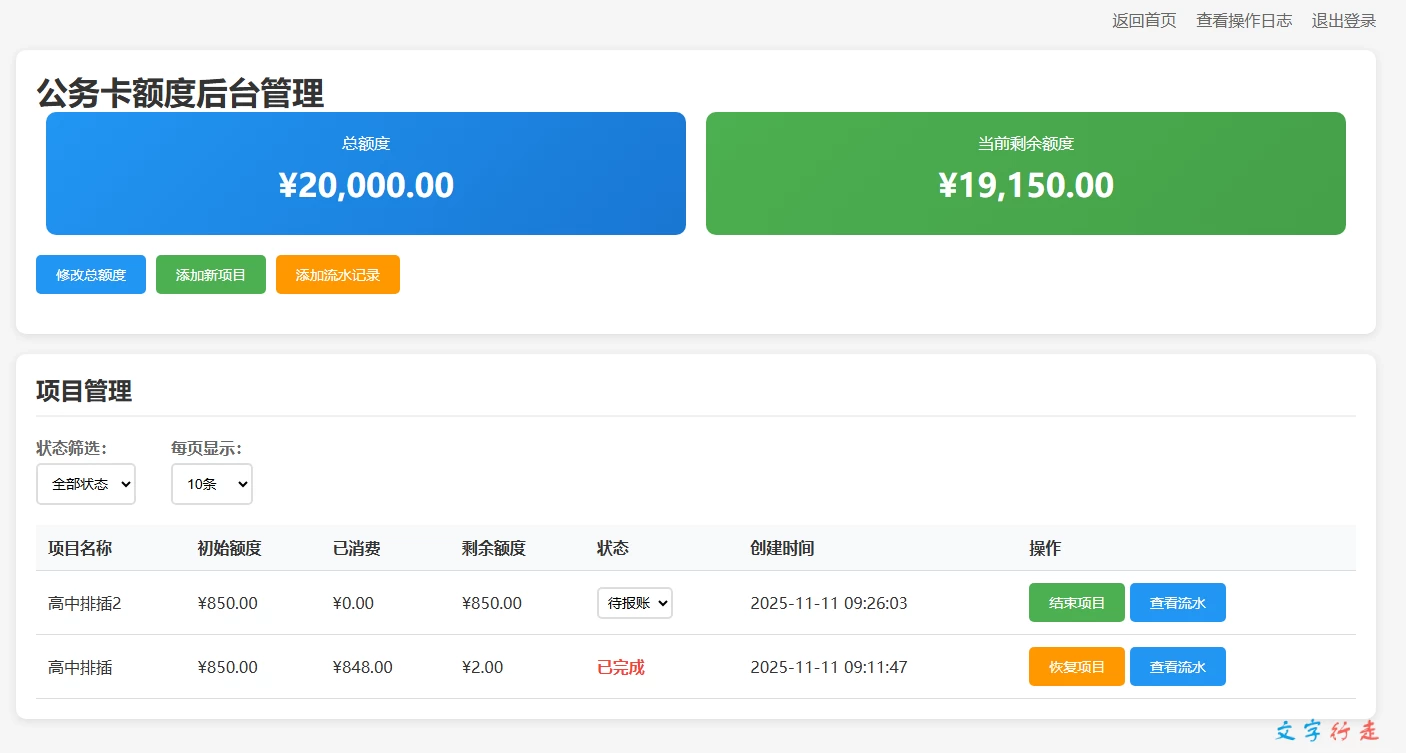Expand the 每页显示 10条 dropdown
Screen dimensions: 1406x753
[x=212, y=484]
